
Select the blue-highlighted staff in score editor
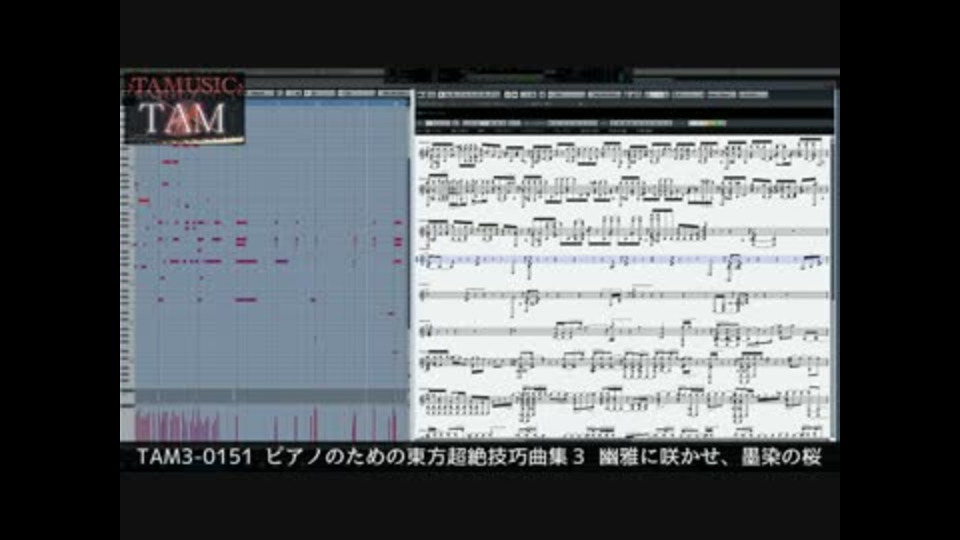623,260
